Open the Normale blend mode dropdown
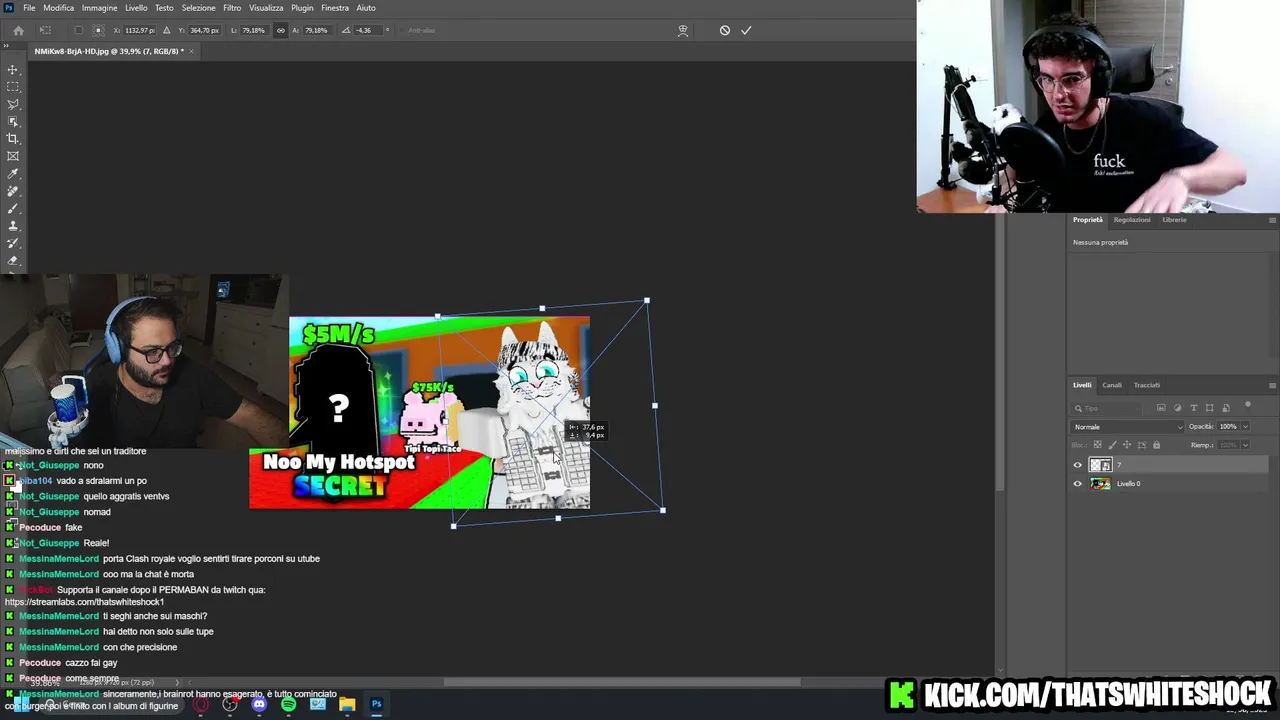 [x=1127, y=427]
